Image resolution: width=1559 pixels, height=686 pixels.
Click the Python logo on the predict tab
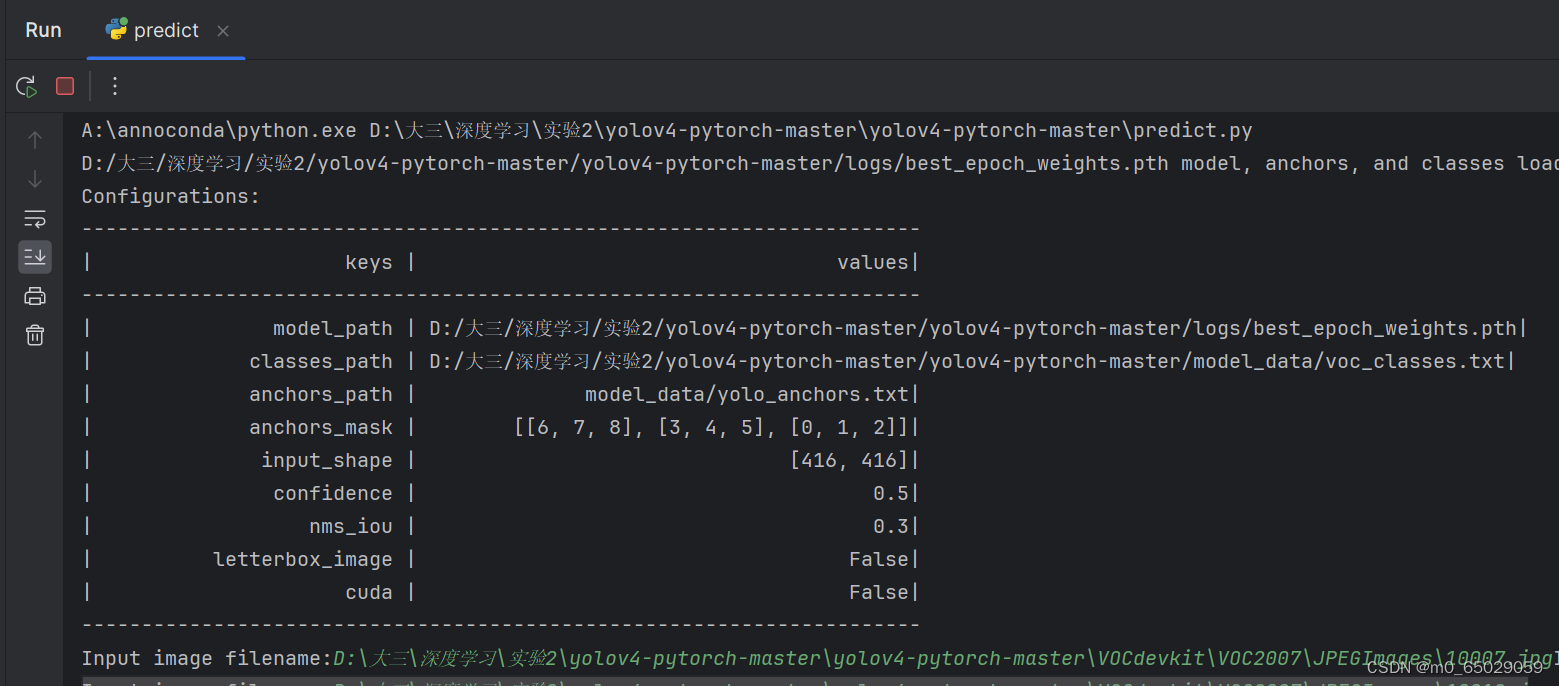coord(114,29)
